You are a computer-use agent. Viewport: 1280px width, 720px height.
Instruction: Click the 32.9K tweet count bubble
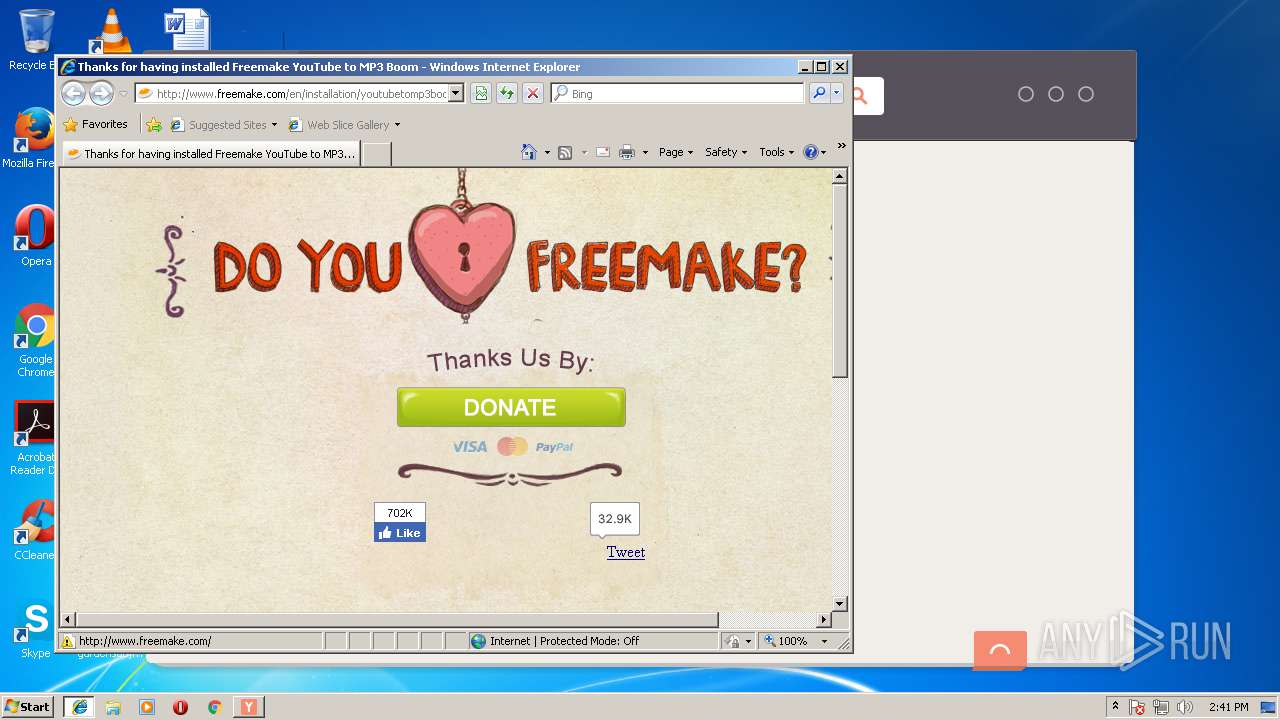click(614, 519)
